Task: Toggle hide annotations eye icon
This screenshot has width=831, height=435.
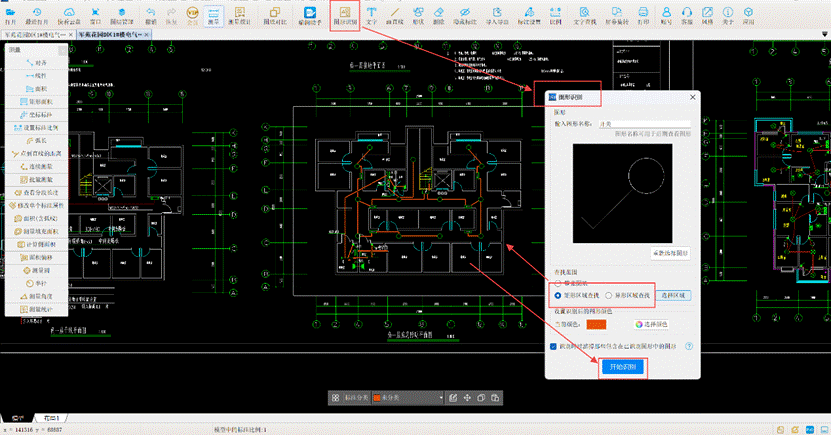Action: [x=465, y=15]
